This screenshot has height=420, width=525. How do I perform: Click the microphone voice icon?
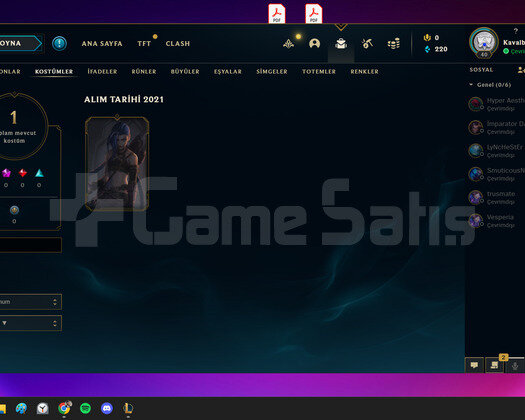coord(515,365)
